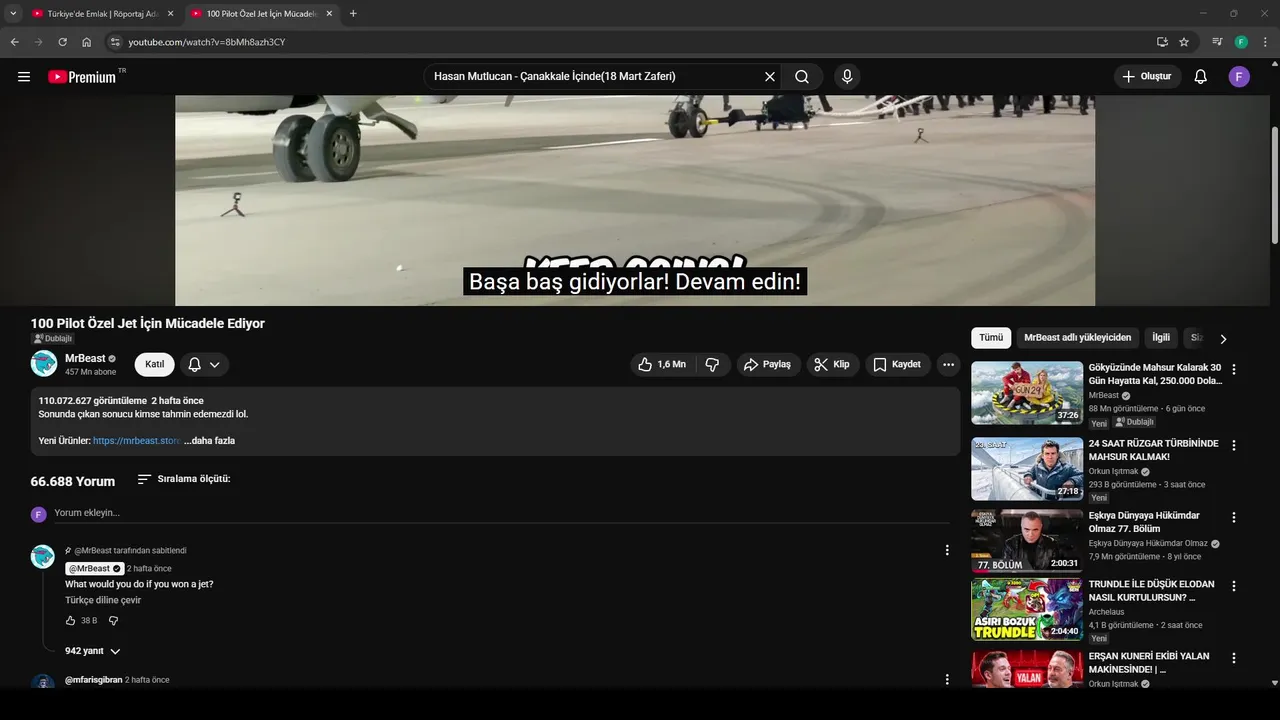The width and height of the screenshot is (1280, 720).
Task: Open Eşkıya Dünyaya Hükümdar Olmaz thumbnail
Action: (x=1027, y=541)
